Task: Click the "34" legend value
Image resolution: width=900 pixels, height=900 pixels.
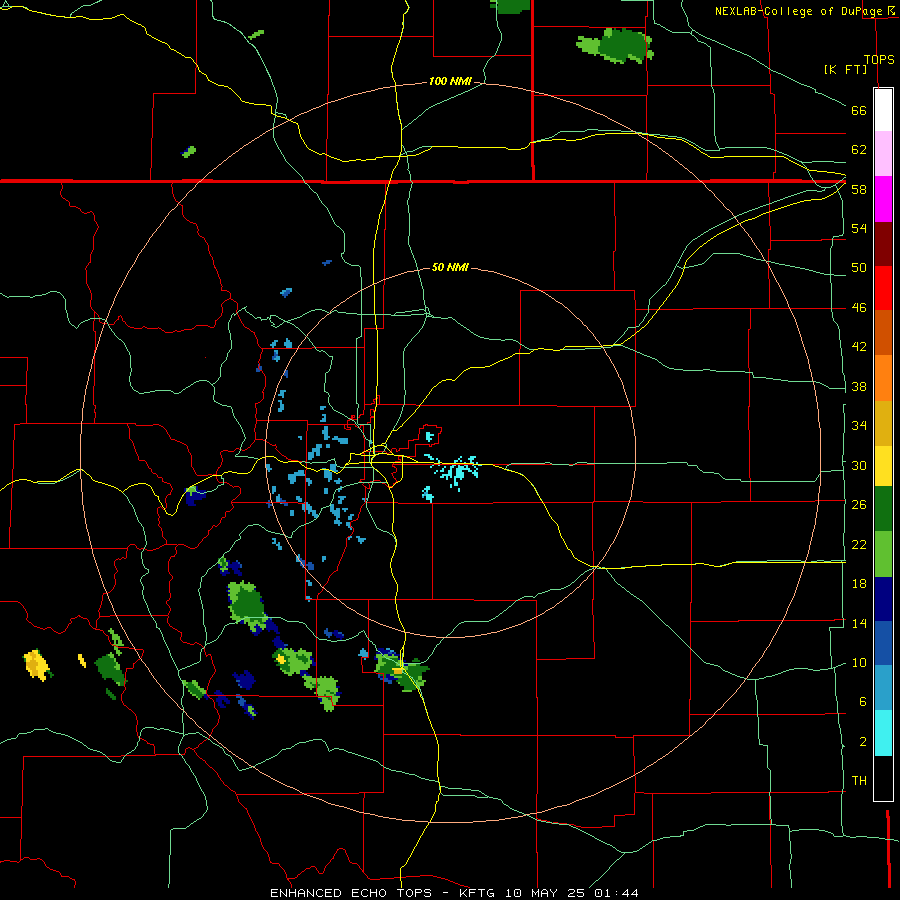Action: pos(859,426)
